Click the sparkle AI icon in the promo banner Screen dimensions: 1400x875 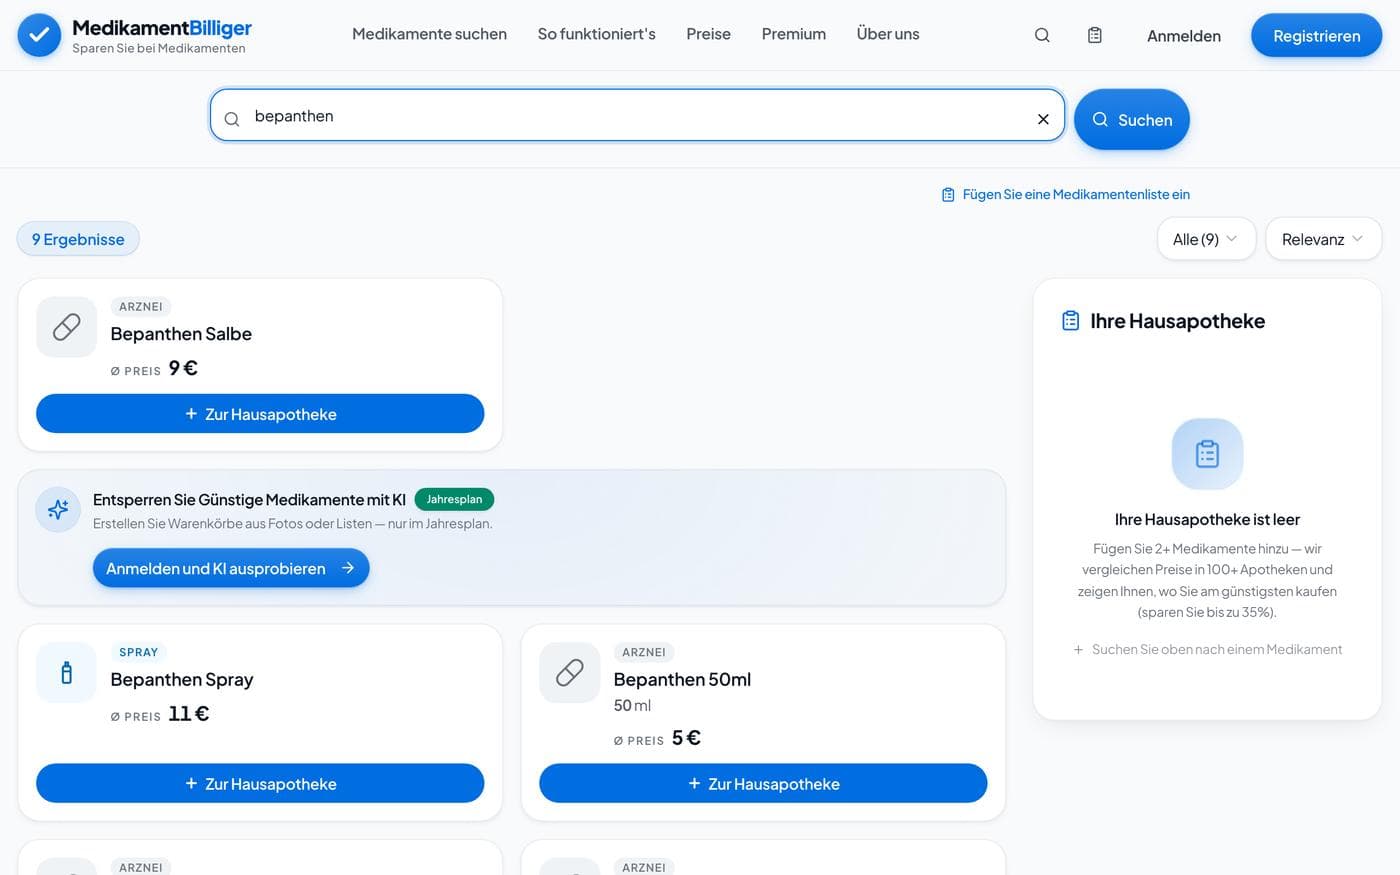(x=58, y=510)
